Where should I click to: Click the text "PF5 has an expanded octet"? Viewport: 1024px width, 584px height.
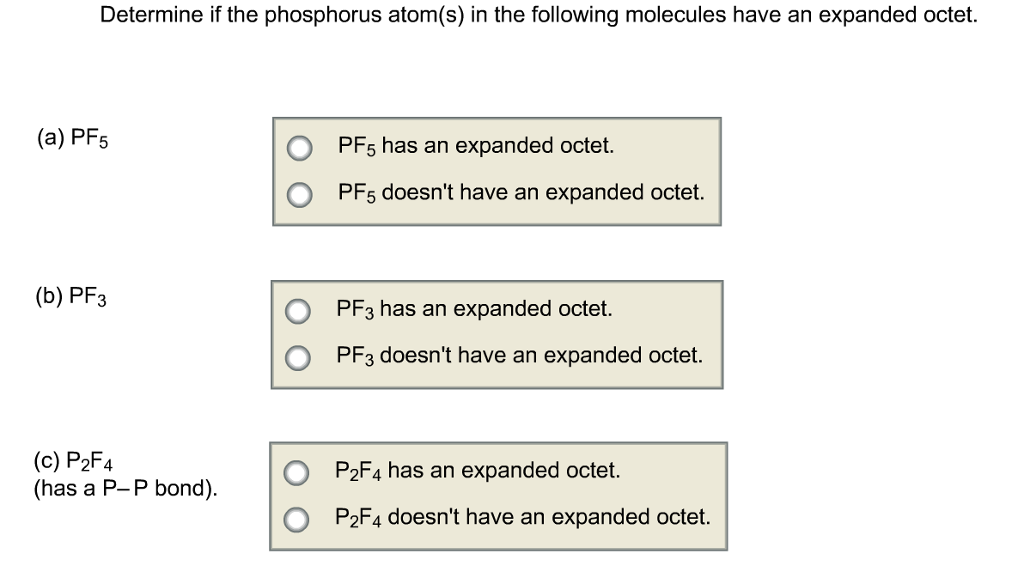point(475,147)
